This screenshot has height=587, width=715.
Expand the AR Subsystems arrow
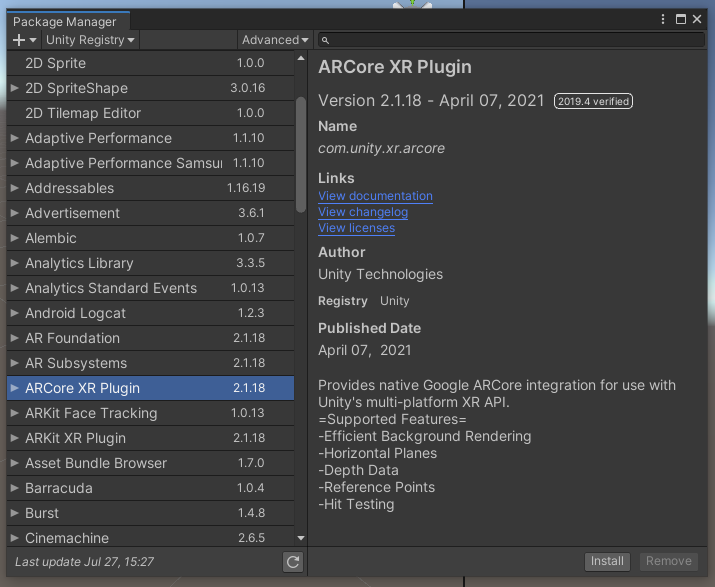(15, 363)
